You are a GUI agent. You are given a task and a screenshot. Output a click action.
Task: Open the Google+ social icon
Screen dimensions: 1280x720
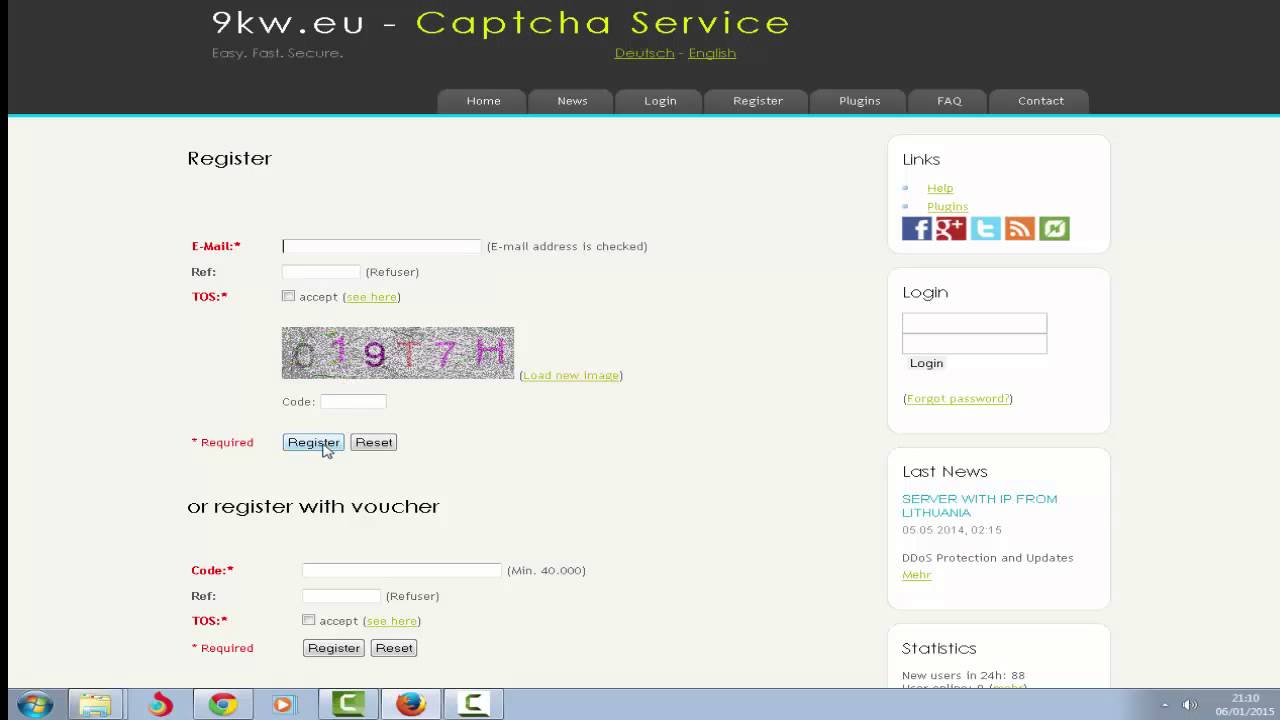coord(951,228)
